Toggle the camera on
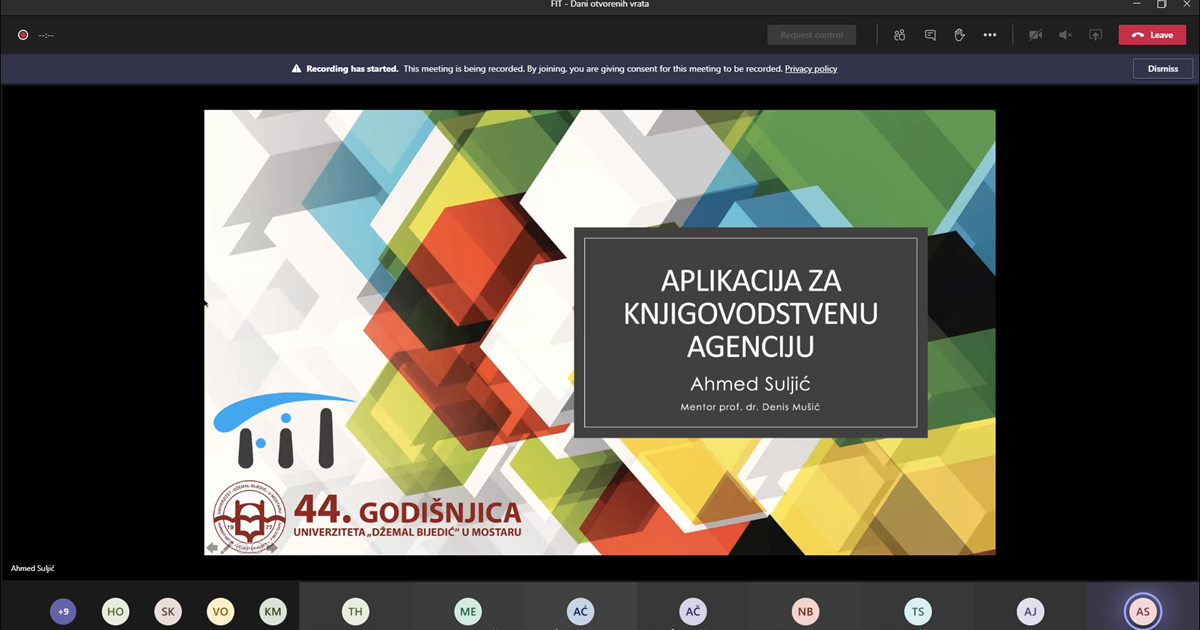The height and width of the screenshot is (630, 1200). [1035, 35]
